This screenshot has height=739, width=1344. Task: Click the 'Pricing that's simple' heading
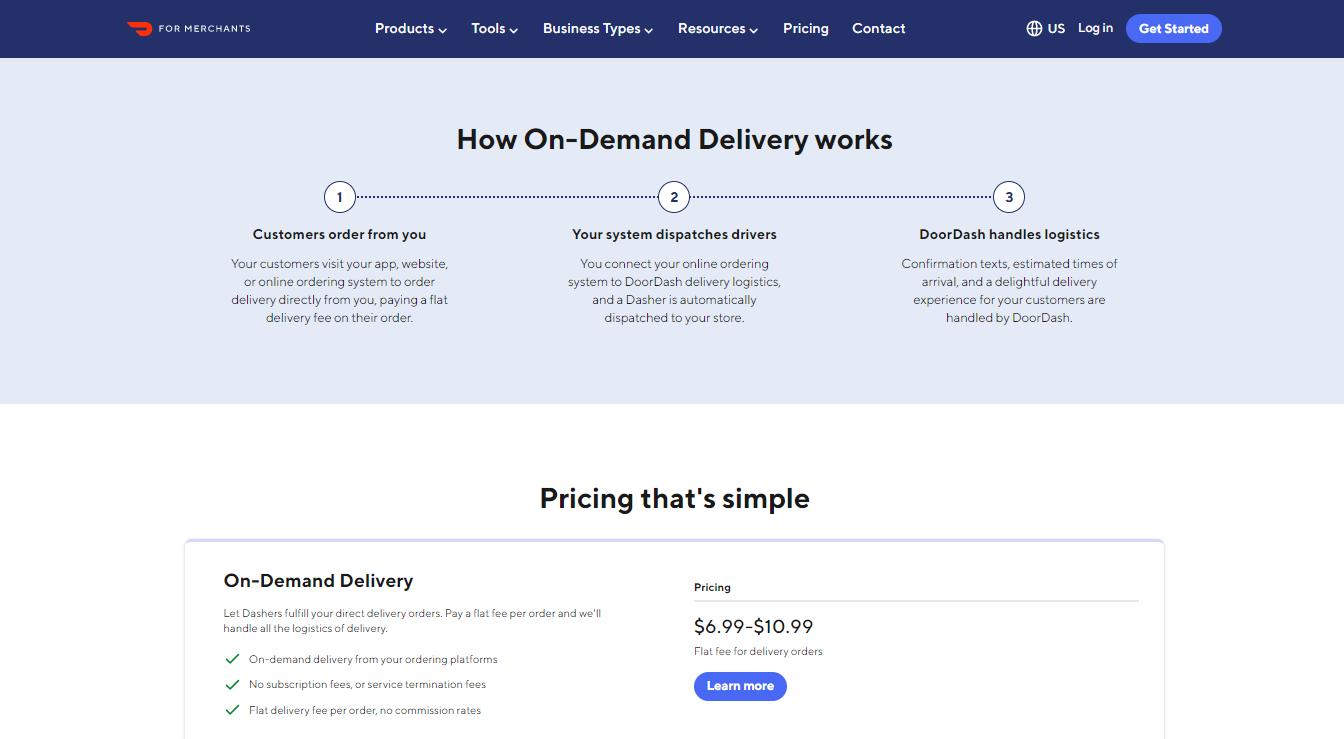pyautogui.click(x=675, y=498)
